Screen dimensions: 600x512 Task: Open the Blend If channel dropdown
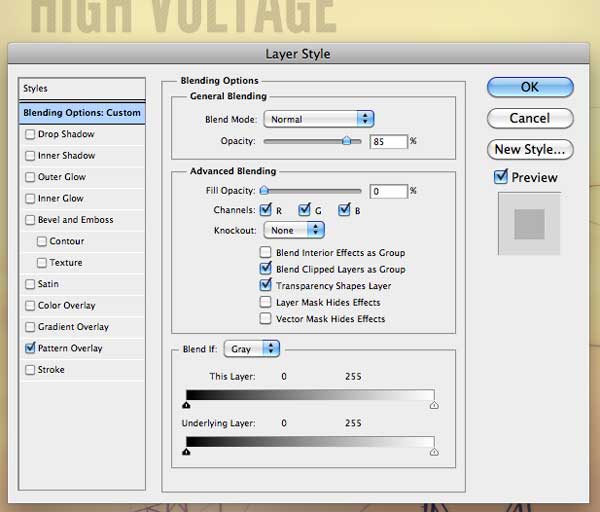tap(252, 349)
